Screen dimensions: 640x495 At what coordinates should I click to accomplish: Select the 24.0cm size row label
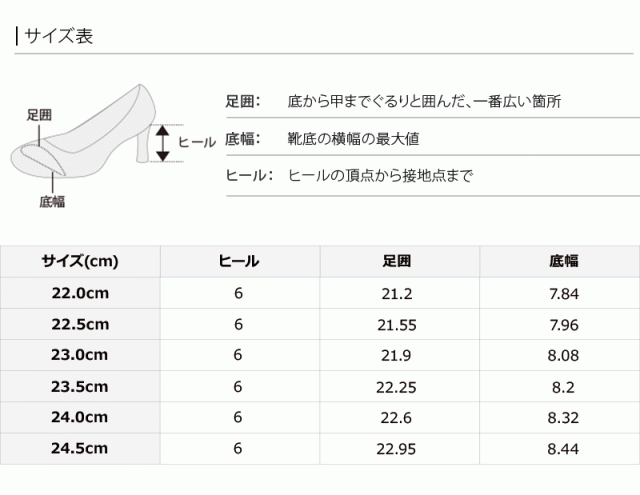80,418
